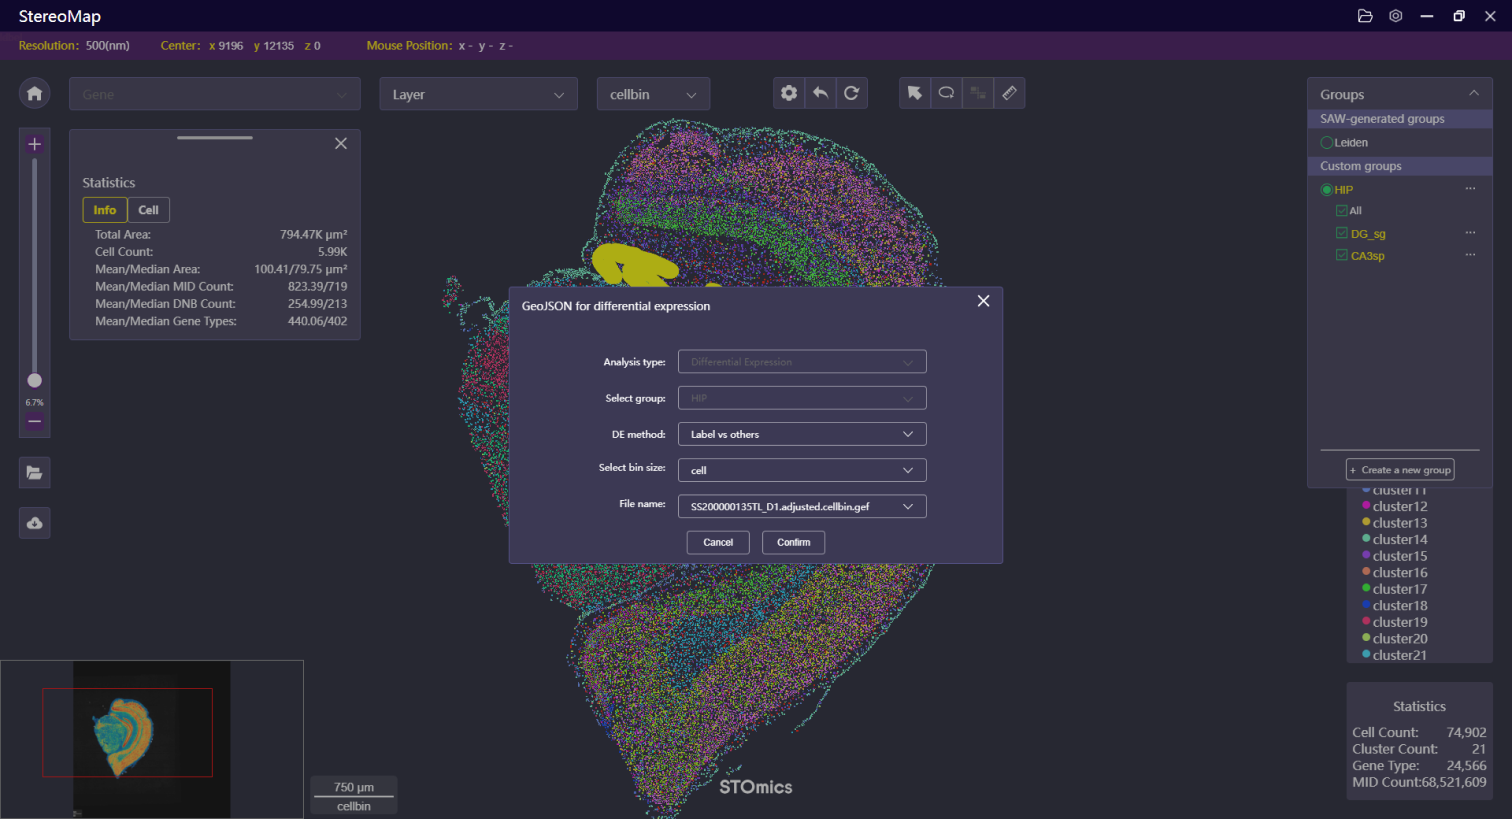Open the DE method dropdown
1512x819 pixels.
point(802,434)
